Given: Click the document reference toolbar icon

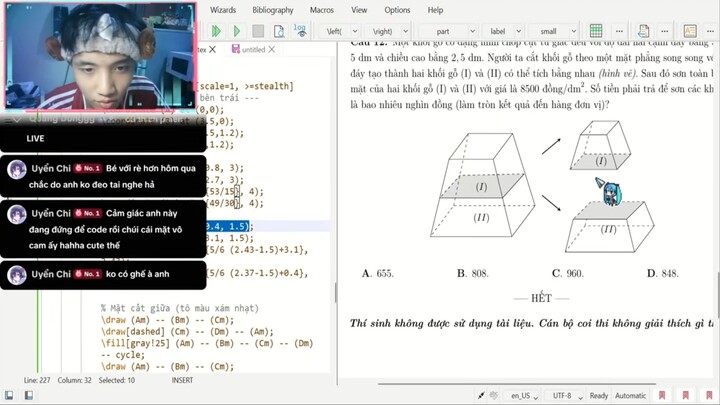Looking at the screenshot, I should (643, 31).
